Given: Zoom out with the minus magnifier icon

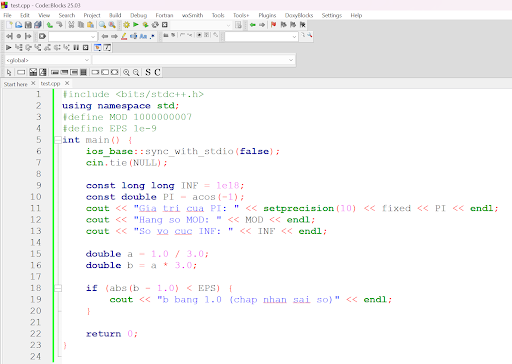Looking at the screenshot, I should (x=136, y=72).
